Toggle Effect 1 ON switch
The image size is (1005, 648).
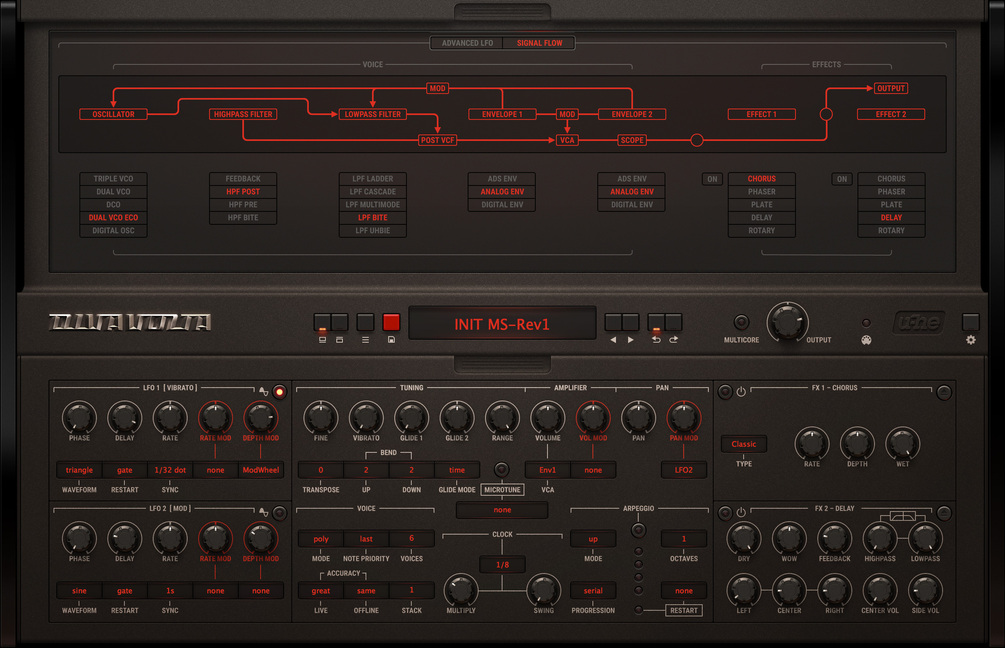(x=712, y=179)
